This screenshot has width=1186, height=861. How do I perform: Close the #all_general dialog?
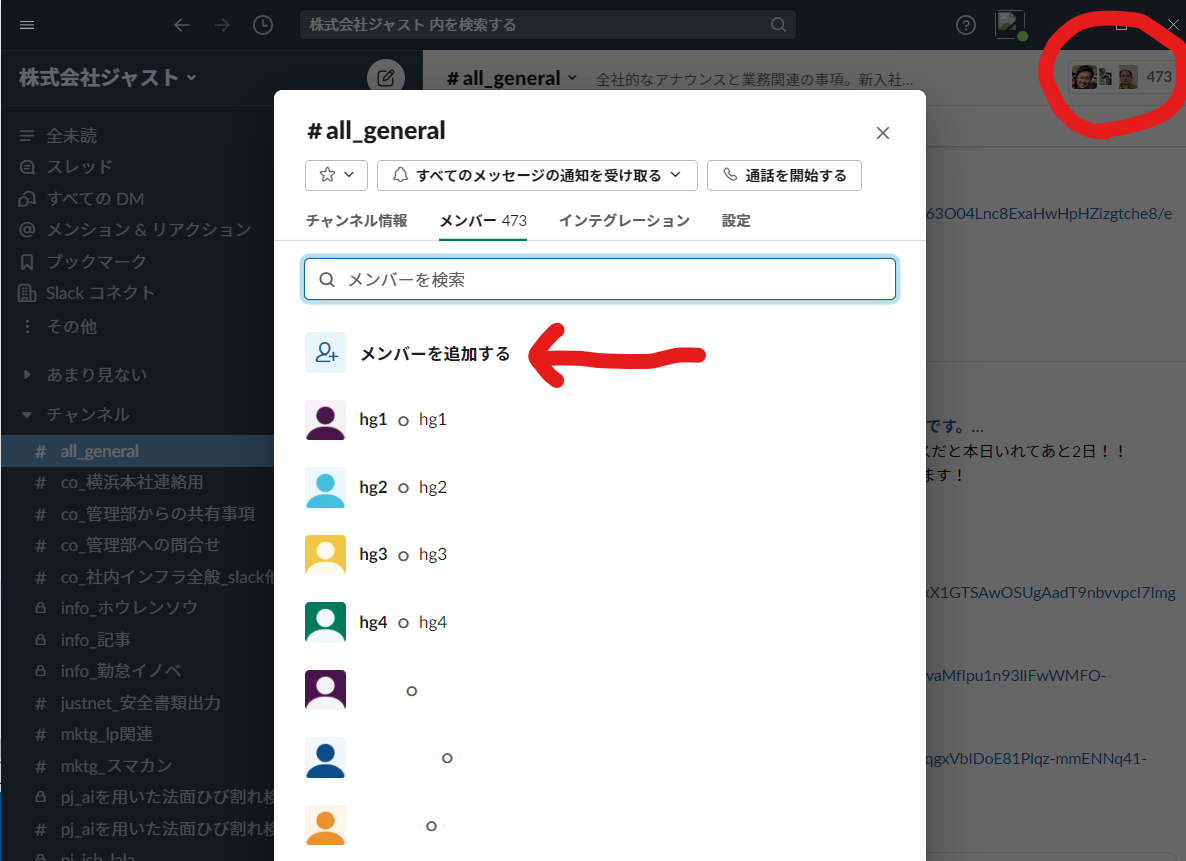[x=882, y=133]
